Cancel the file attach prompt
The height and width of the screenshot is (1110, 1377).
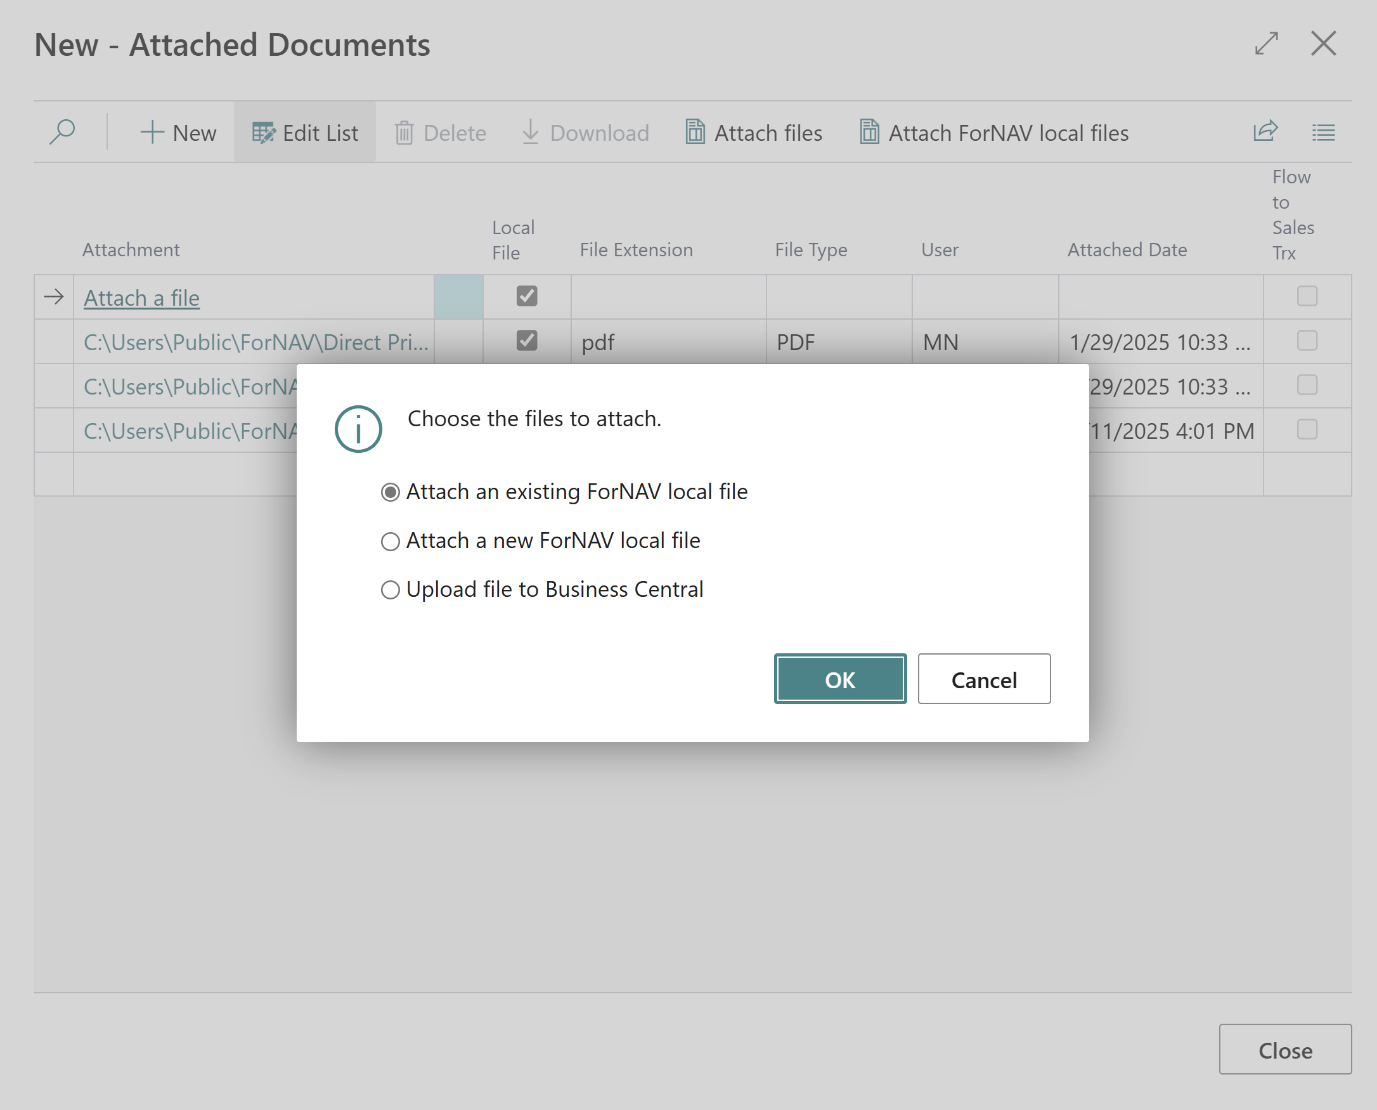point(984,679)
